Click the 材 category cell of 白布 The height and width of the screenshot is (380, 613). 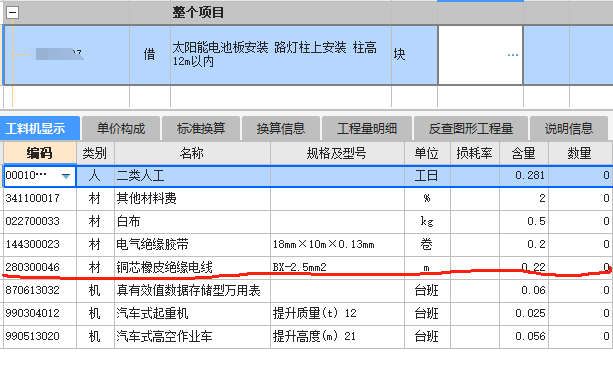[x=95, y=222]
